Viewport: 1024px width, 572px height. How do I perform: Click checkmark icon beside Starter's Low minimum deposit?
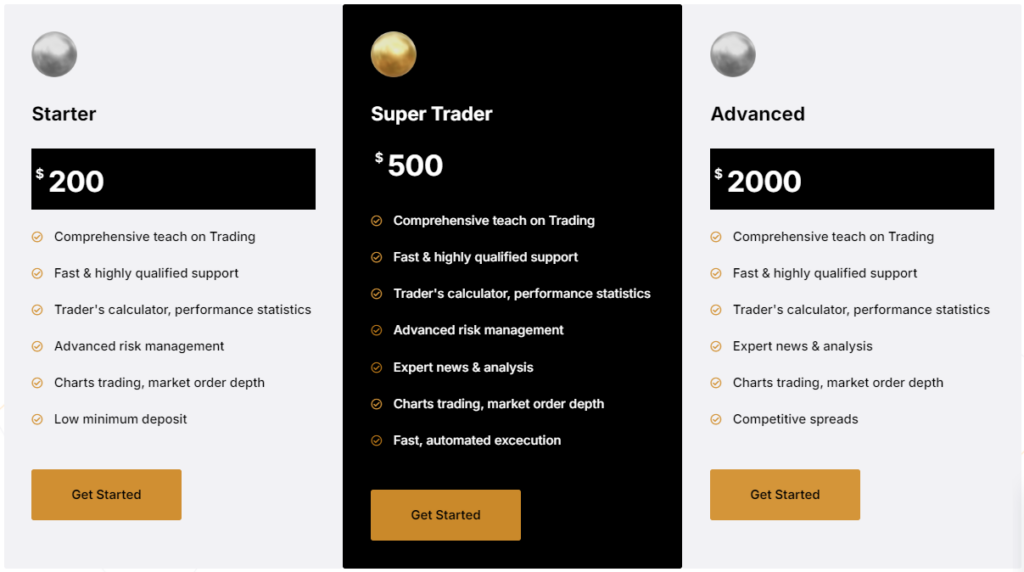(37, 420)
